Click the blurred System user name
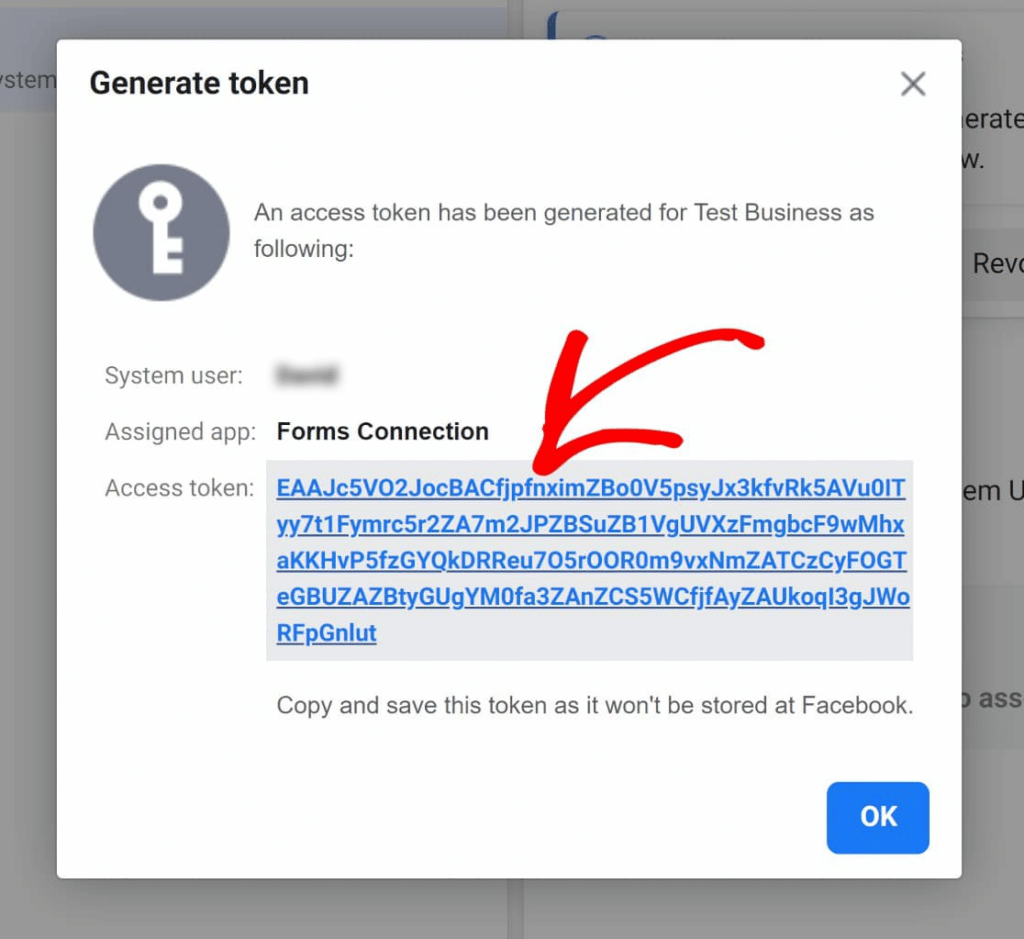The height and width of the screenshot is (939, 1024). (x=307, y=375)
